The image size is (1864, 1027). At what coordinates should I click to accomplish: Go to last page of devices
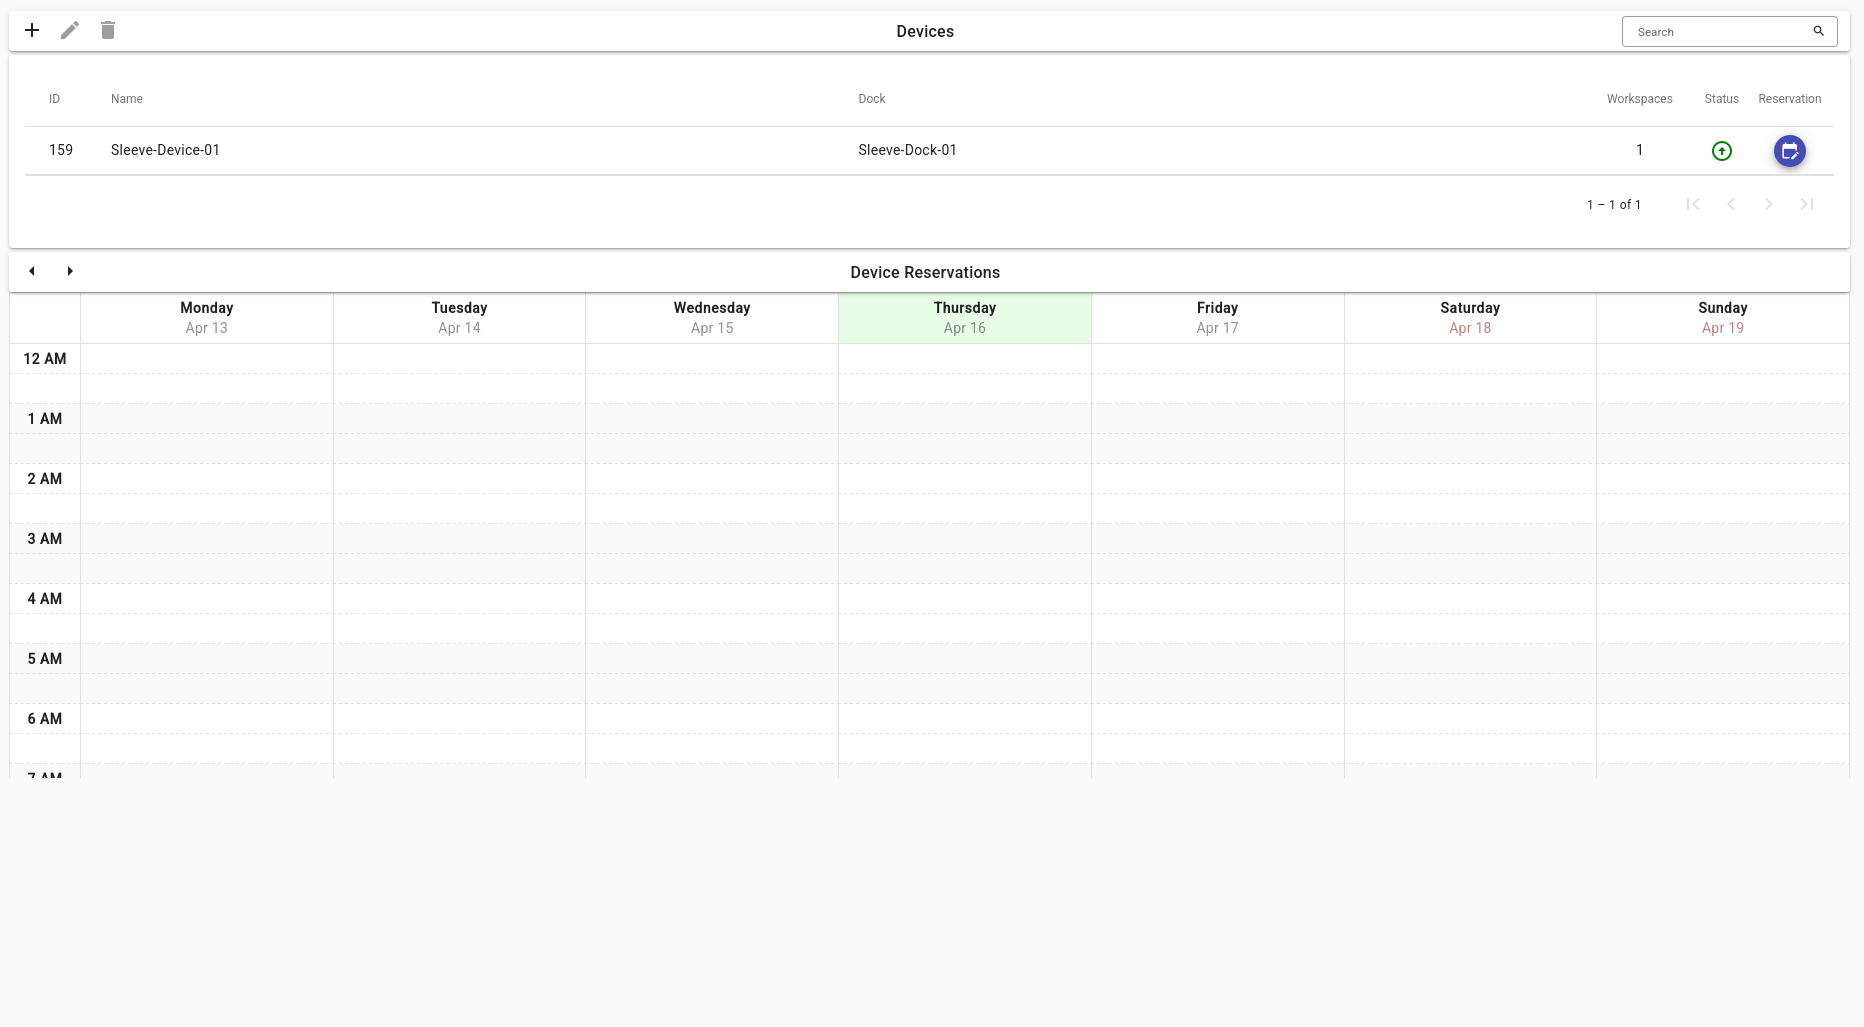point(1806,204)
